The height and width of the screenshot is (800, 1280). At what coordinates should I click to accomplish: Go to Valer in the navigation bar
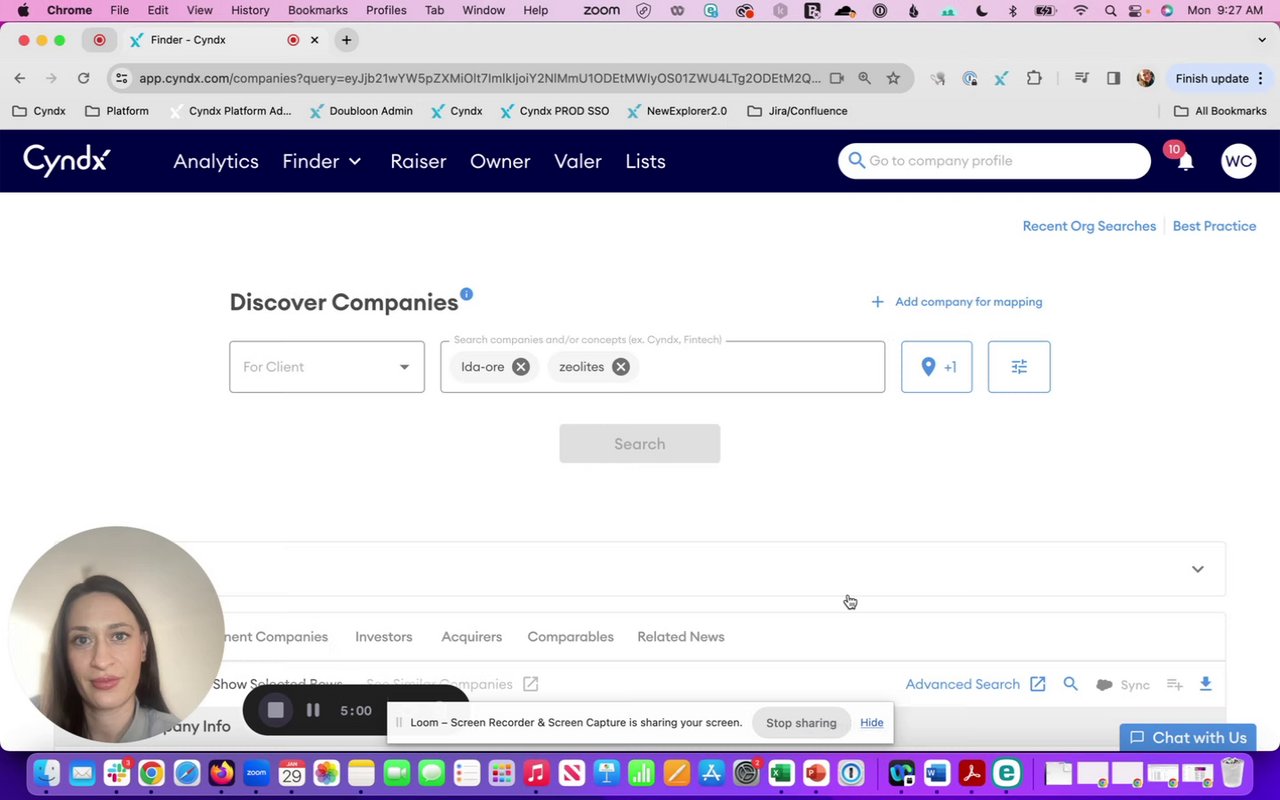(578, 161)
